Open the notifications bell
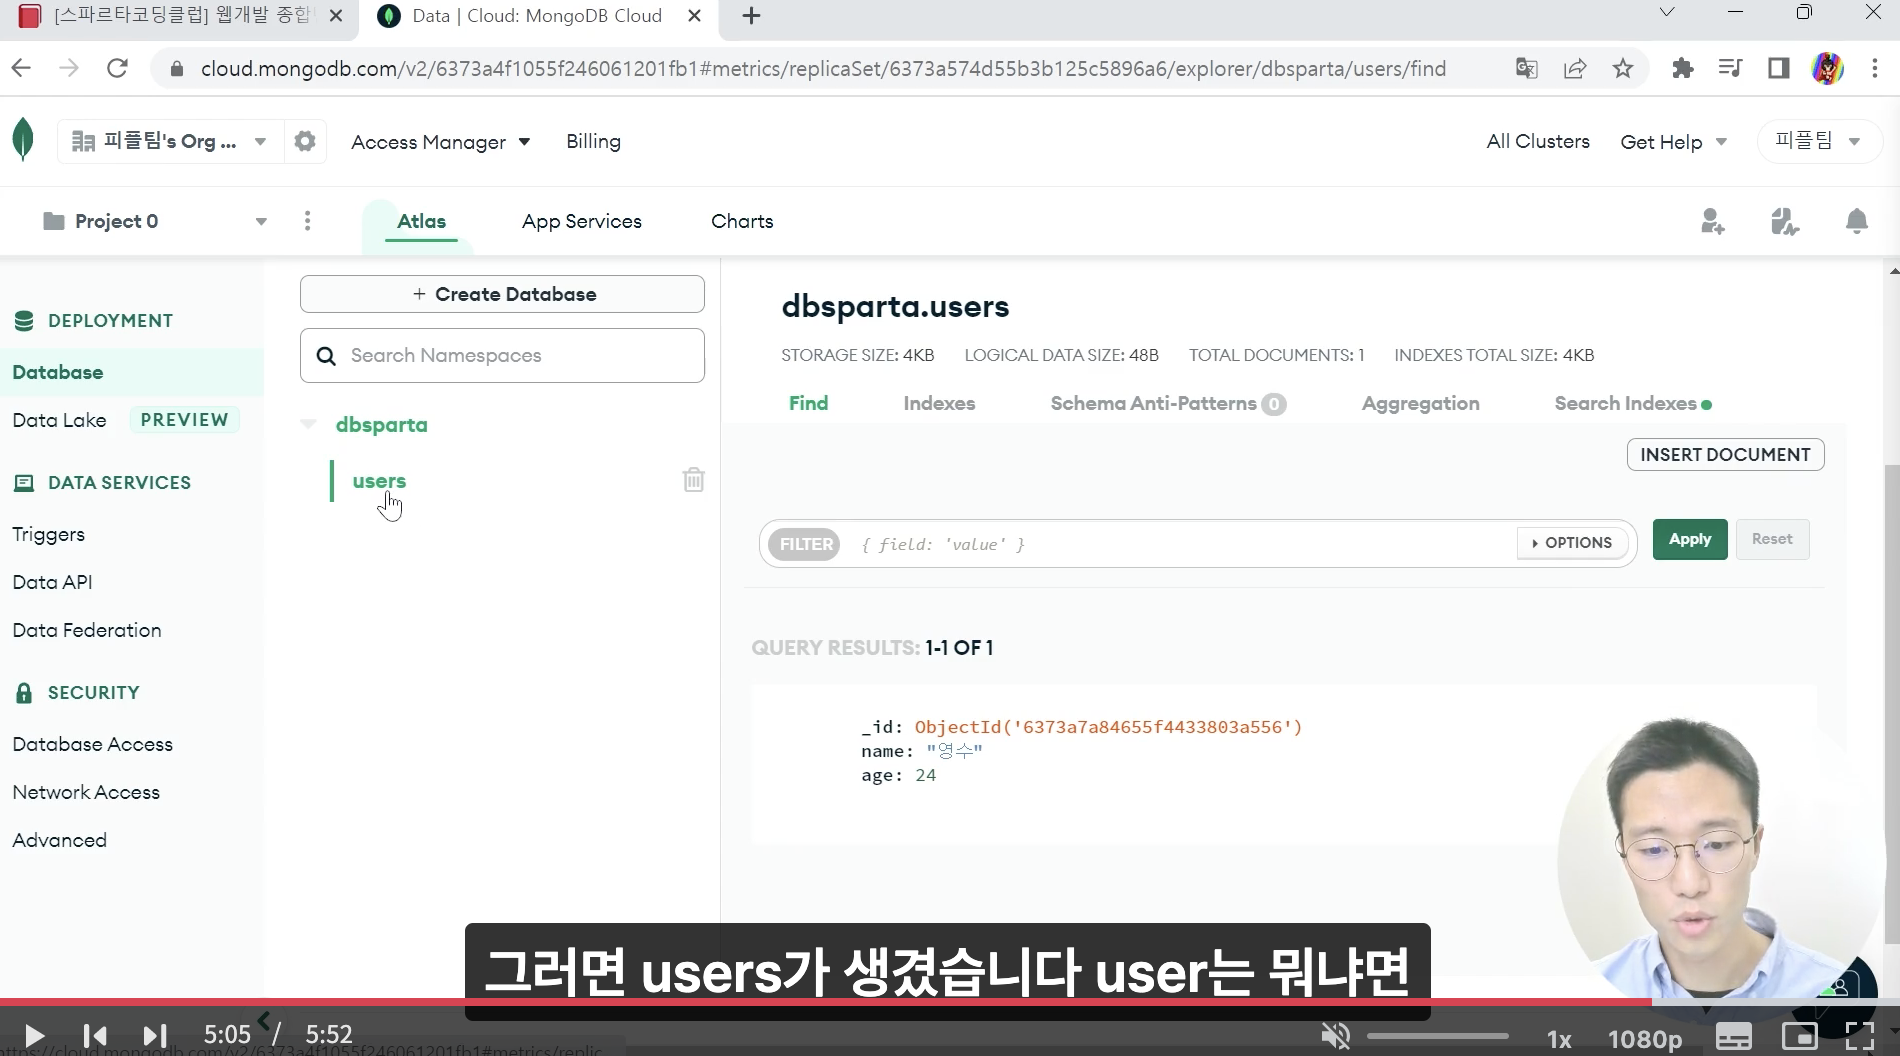 (x=1856, y=221)
